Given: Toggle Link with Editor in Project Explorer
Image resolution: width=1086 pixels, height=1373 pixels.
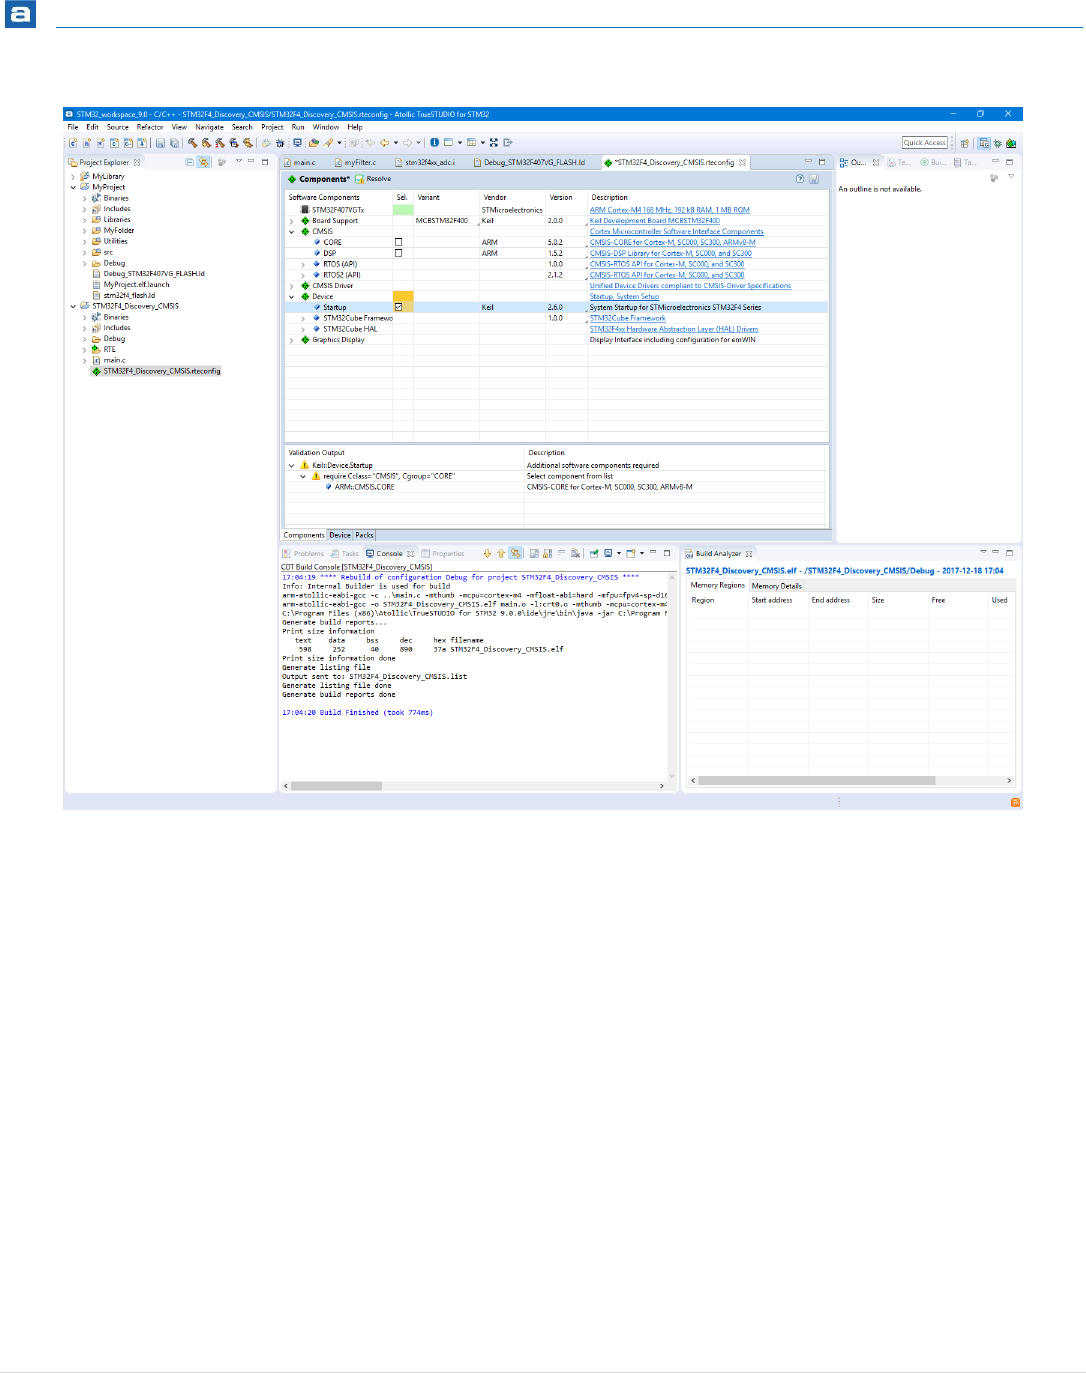Looking at the screenshot, I should (204, 162).
